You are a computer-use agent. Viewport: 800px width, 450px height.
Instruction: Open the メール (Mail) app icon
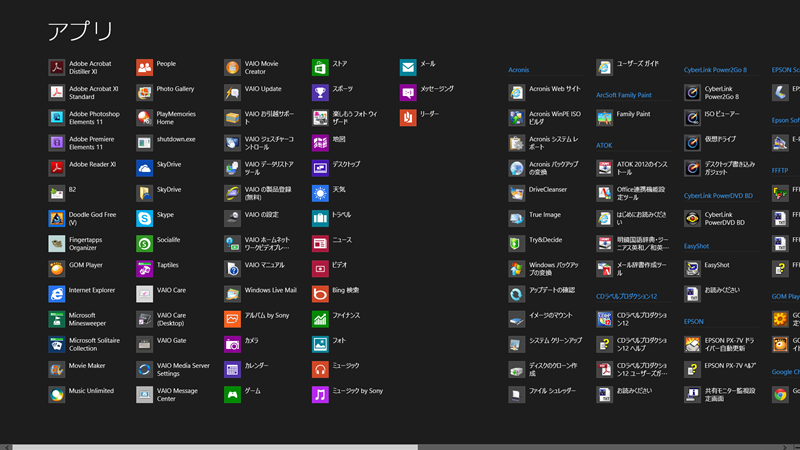[x=408, y=67]
